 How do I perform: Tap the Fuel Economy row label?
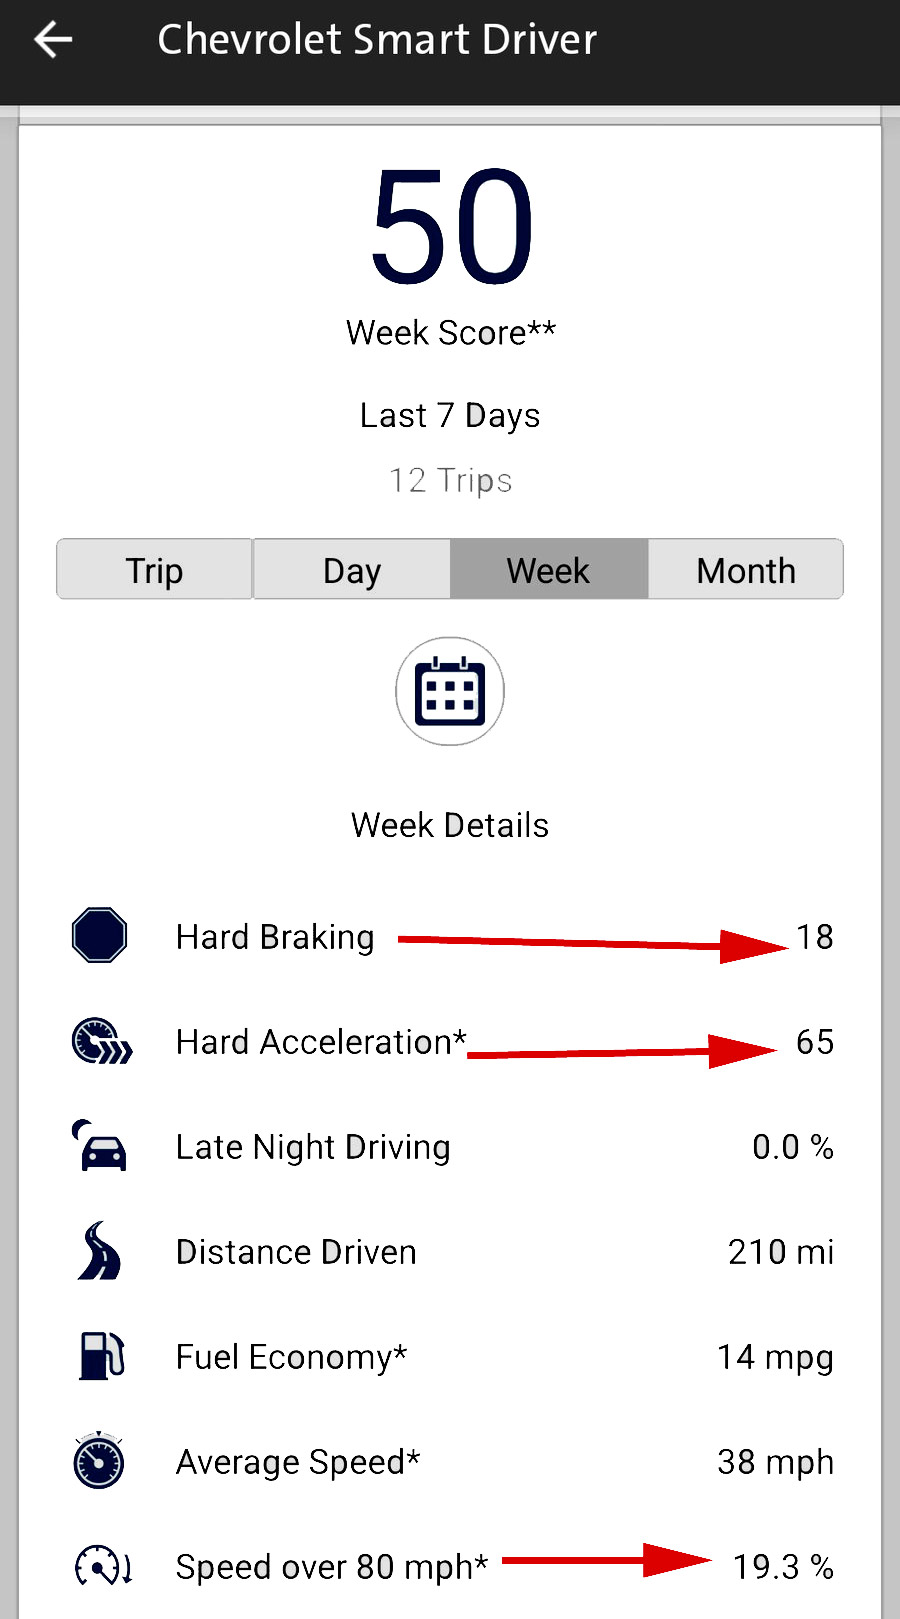291,1357
